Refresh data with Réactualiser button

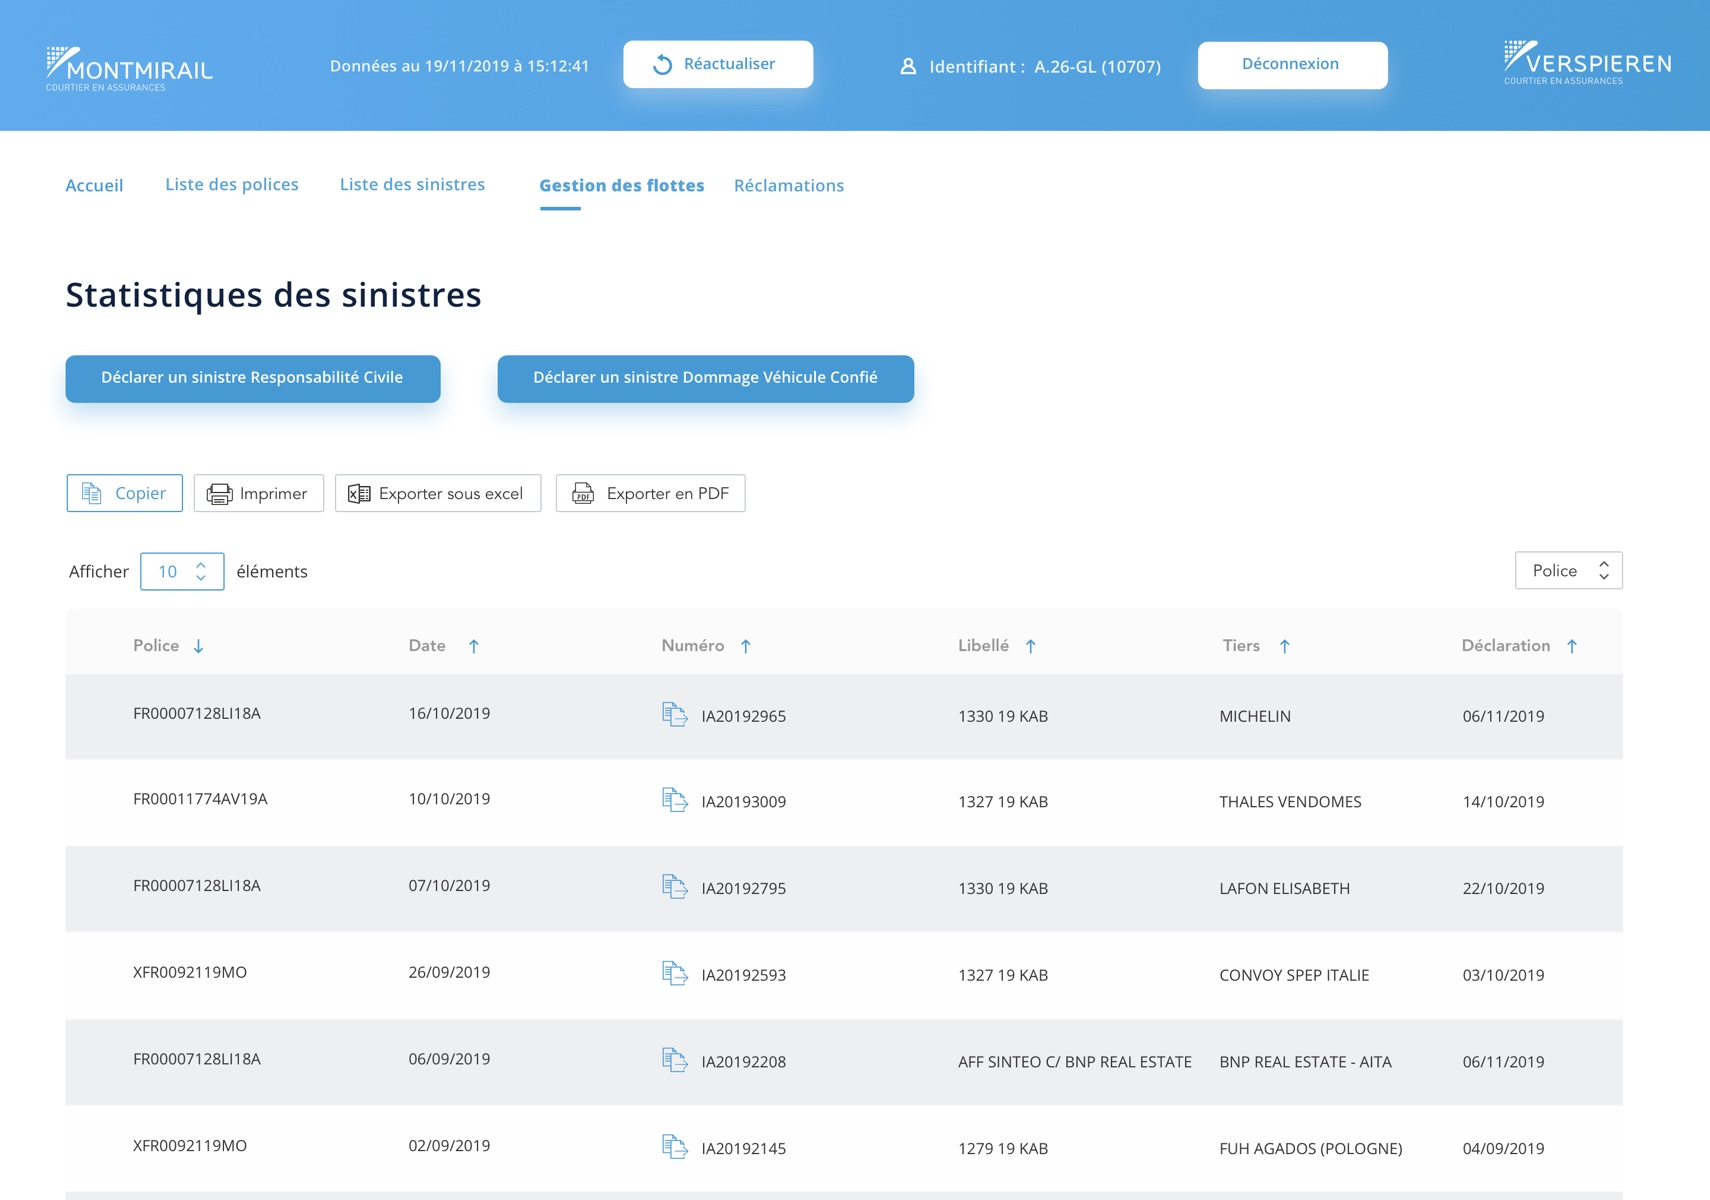point(718,64)
